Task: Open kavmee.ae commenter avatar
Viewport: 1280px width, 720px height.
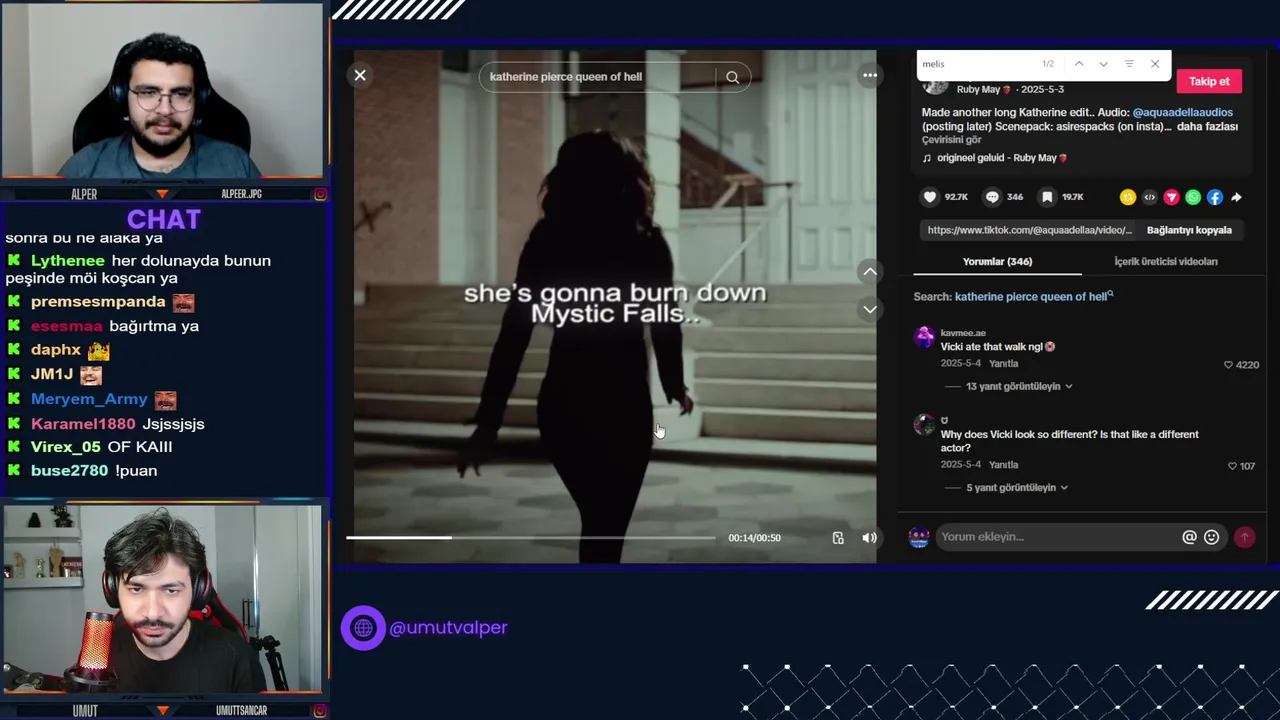Action: (924, 337)
